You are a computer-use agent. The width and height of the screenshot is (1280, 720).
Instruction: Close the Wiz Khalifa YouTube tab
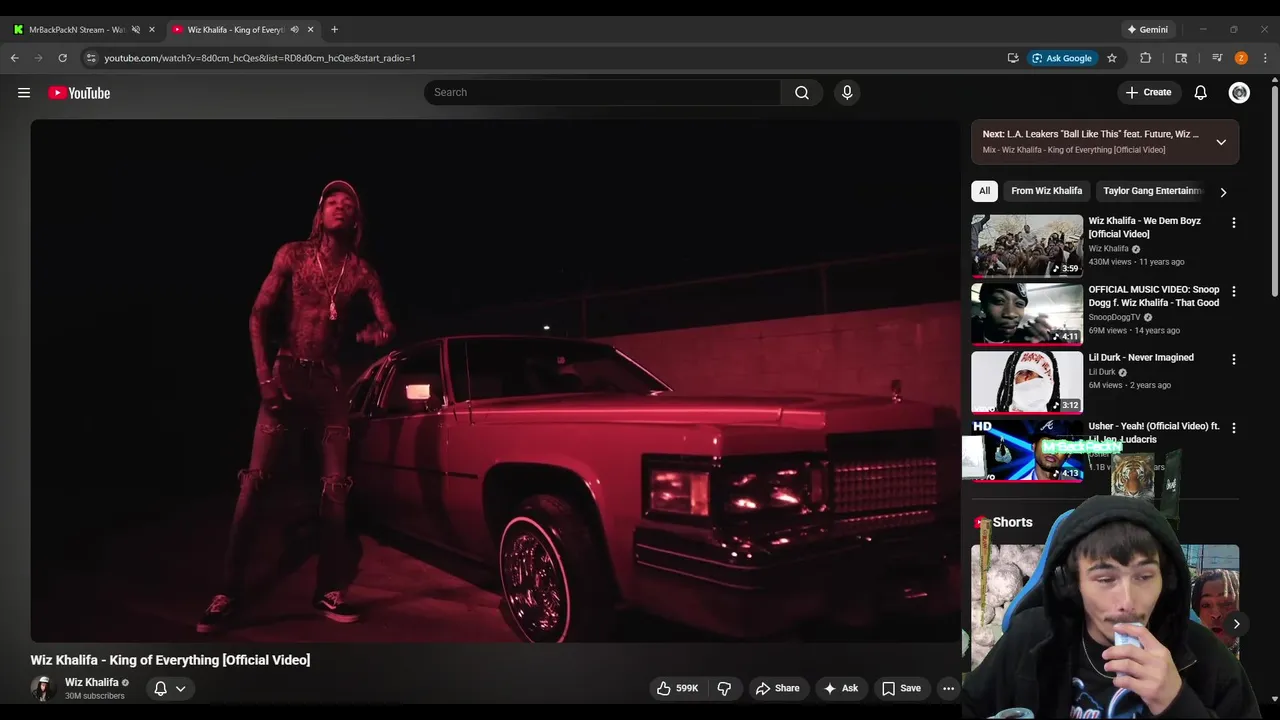tap(310, 29)
